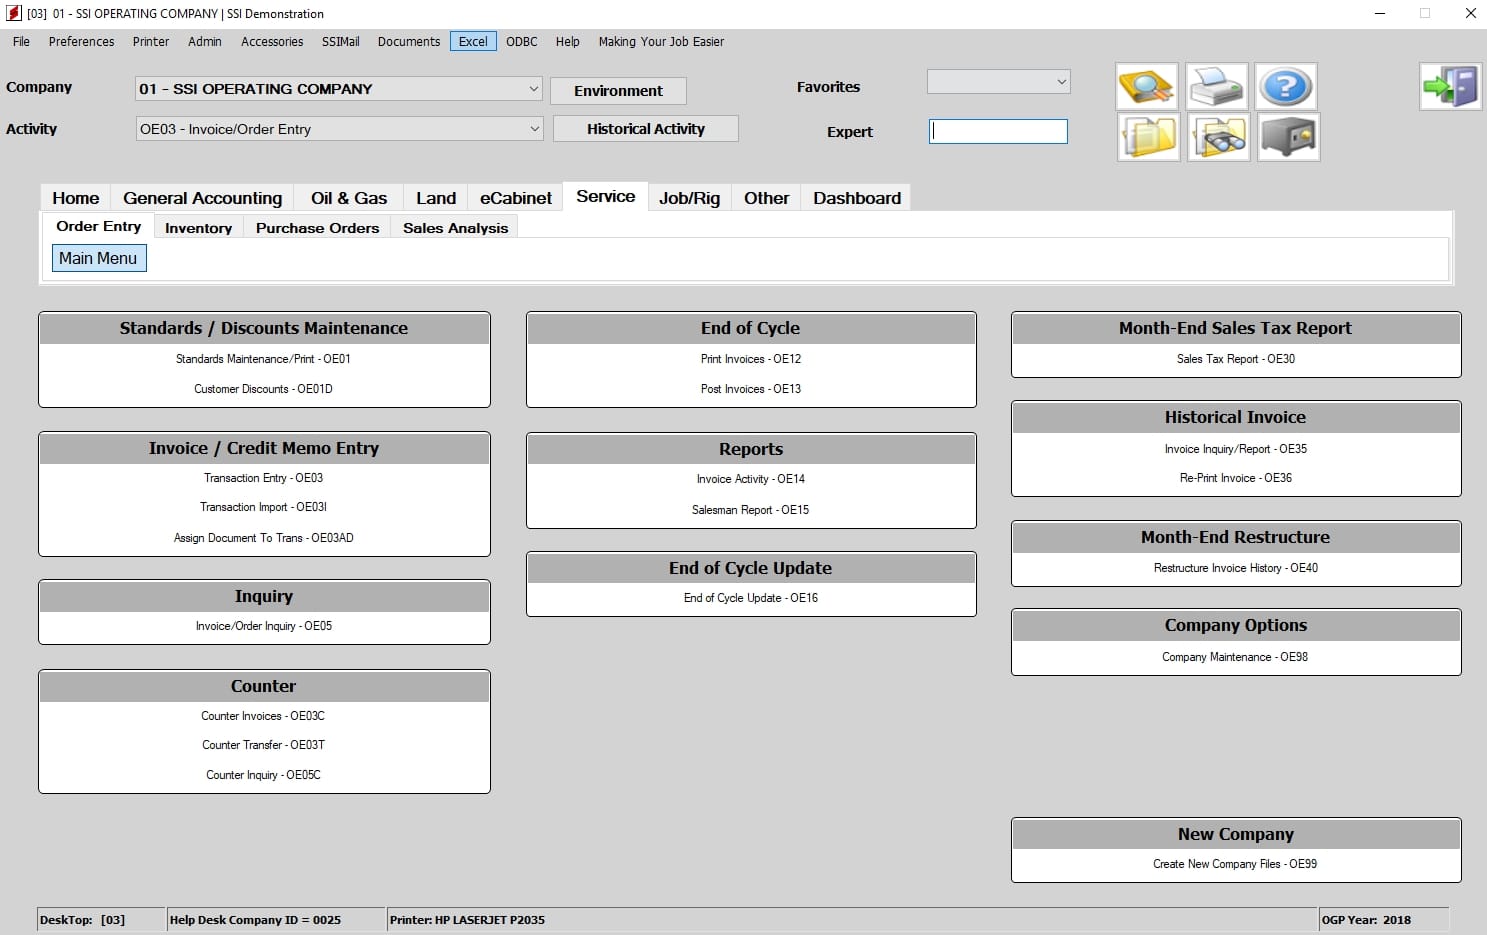Open the Excel menu
The image size is (1487, 935).
coord(472,41)
